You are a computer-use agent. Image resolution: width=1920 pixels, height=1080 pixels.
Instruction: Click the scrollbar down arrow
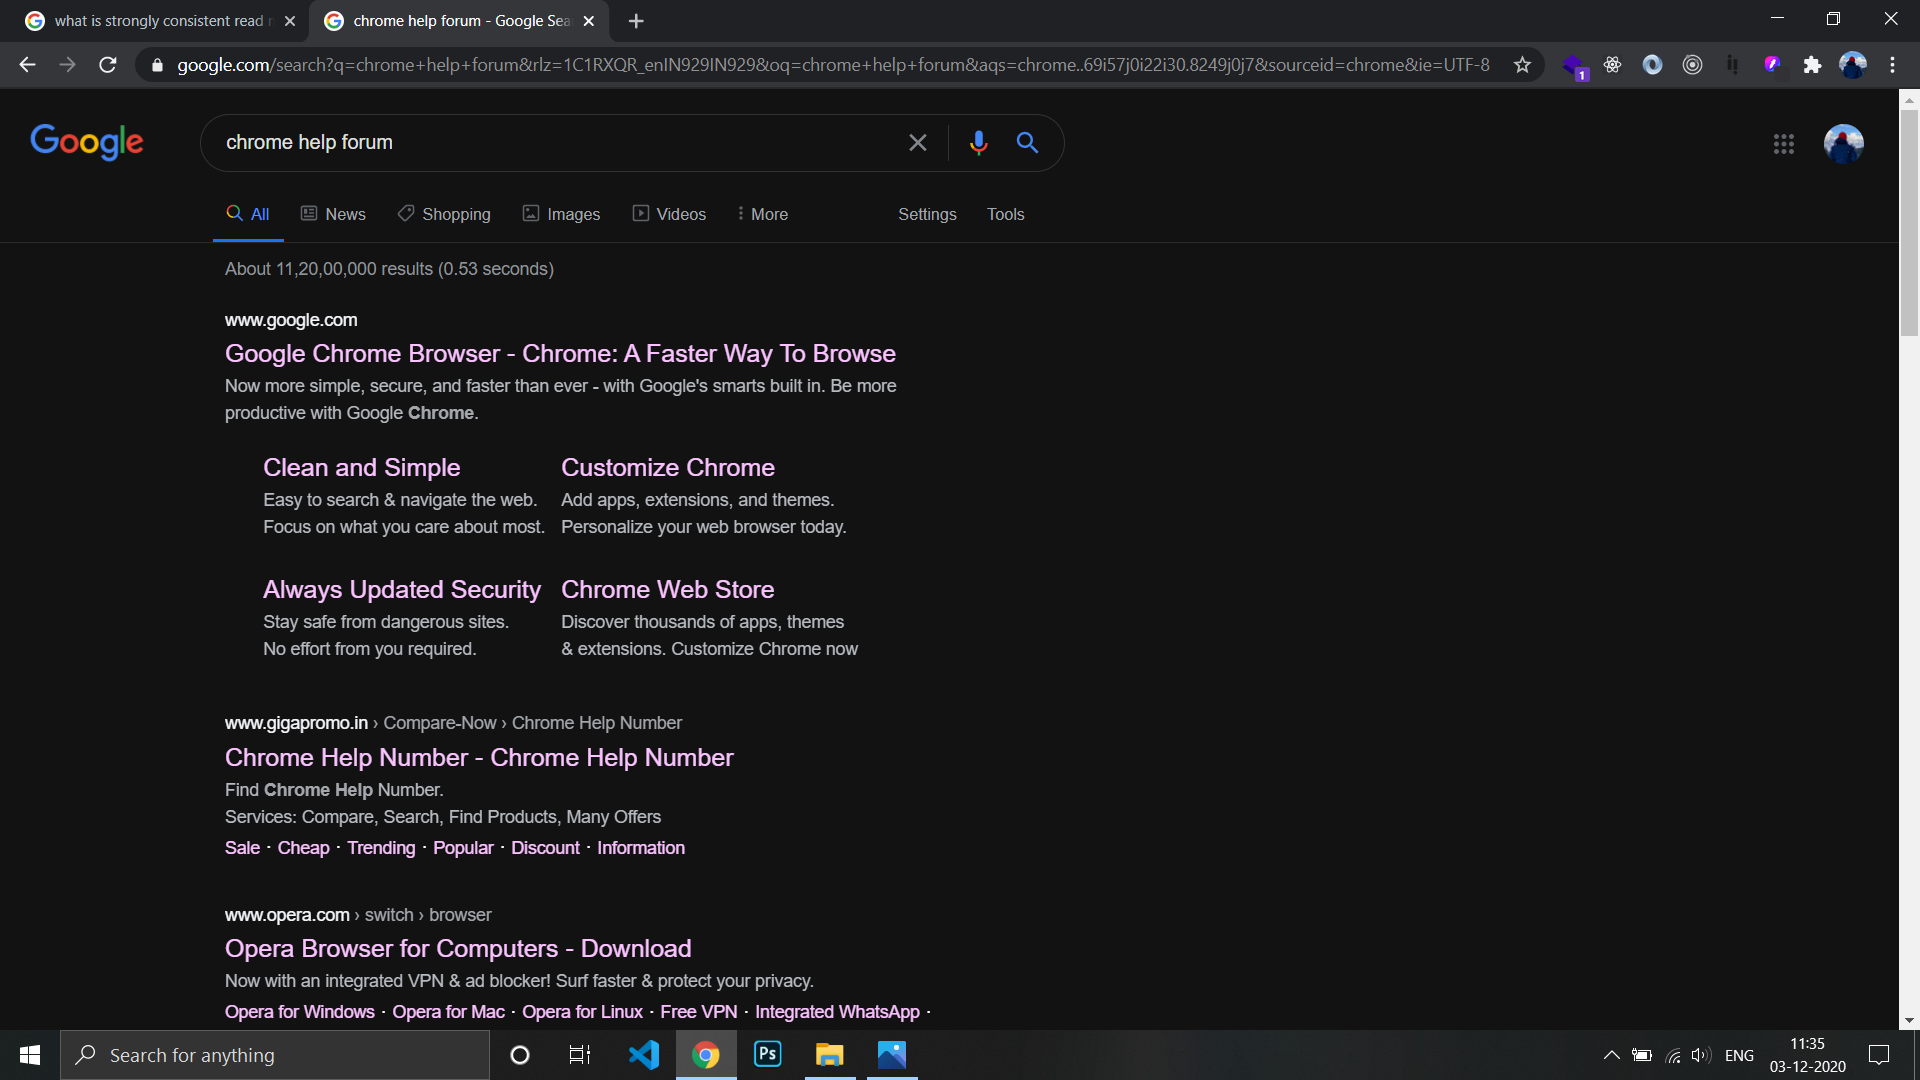click(1909, 1021)
